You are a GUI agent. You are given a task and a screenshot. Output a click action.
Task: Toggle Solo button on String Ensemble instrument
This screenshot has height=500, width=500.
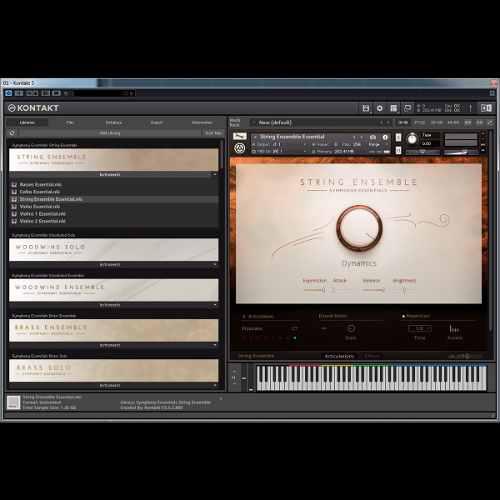point(398,137)
